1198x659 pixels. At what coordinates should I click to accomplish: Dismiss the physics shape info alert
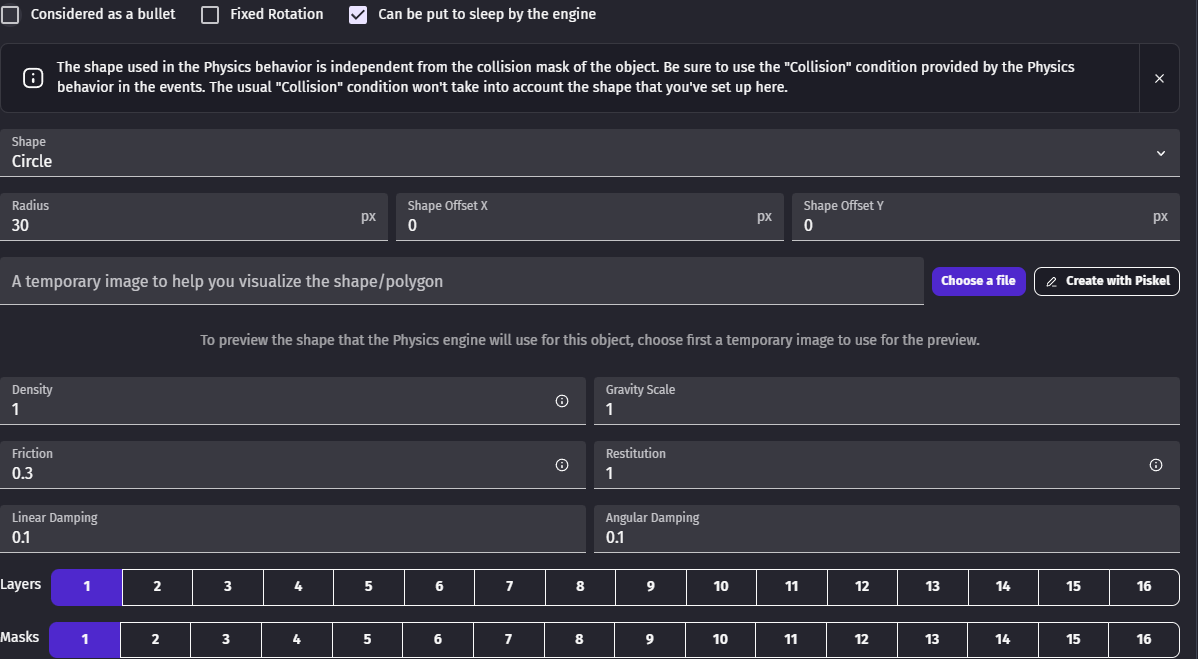tap(1159, 78)
